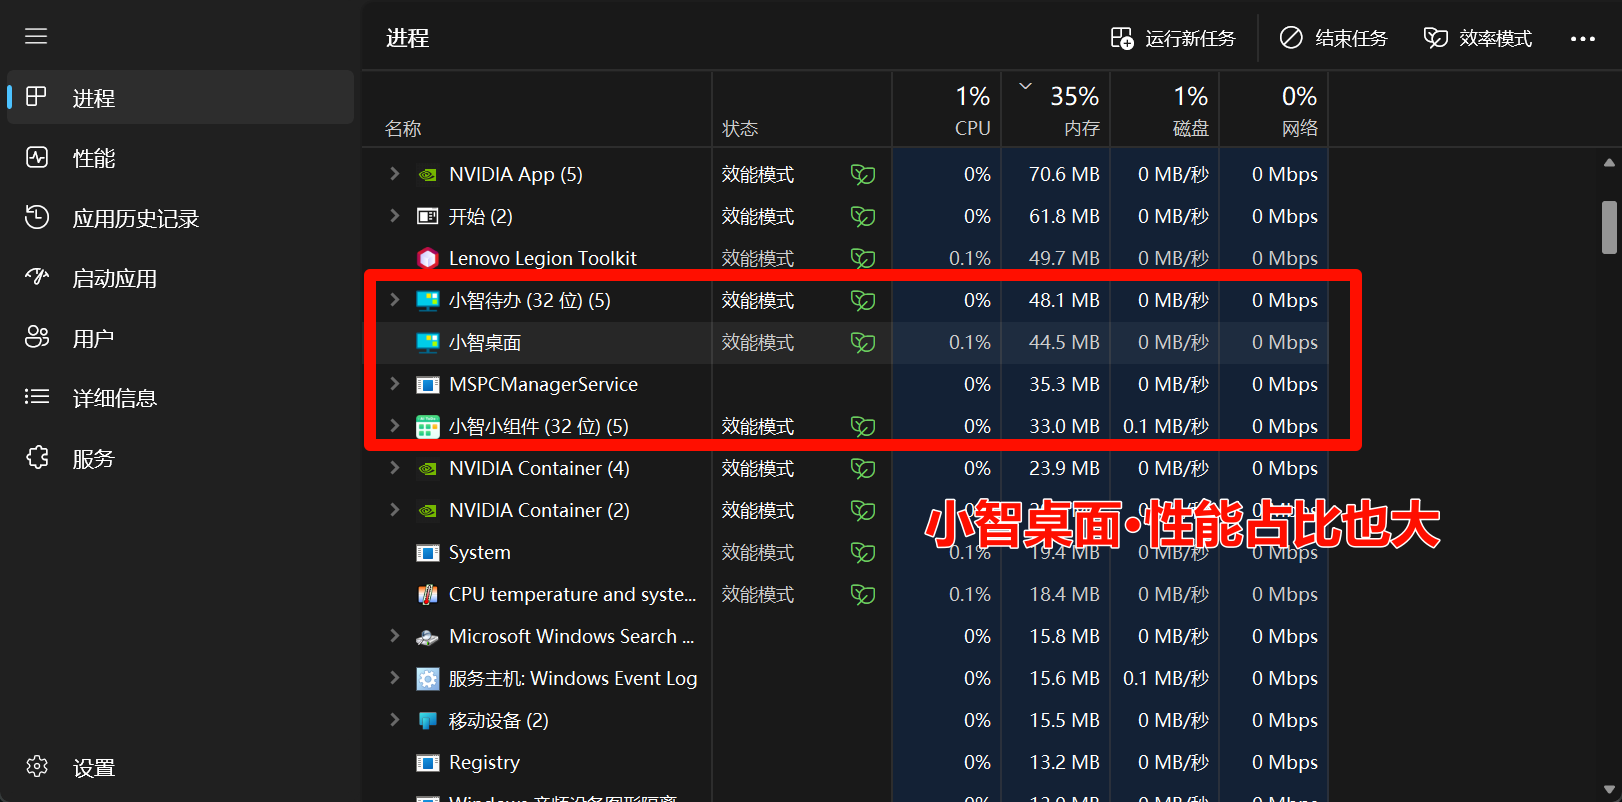The image size is (1622, 802).
Task: Click the vertical scrollbar thumb
Action: tap(1608, 227)
